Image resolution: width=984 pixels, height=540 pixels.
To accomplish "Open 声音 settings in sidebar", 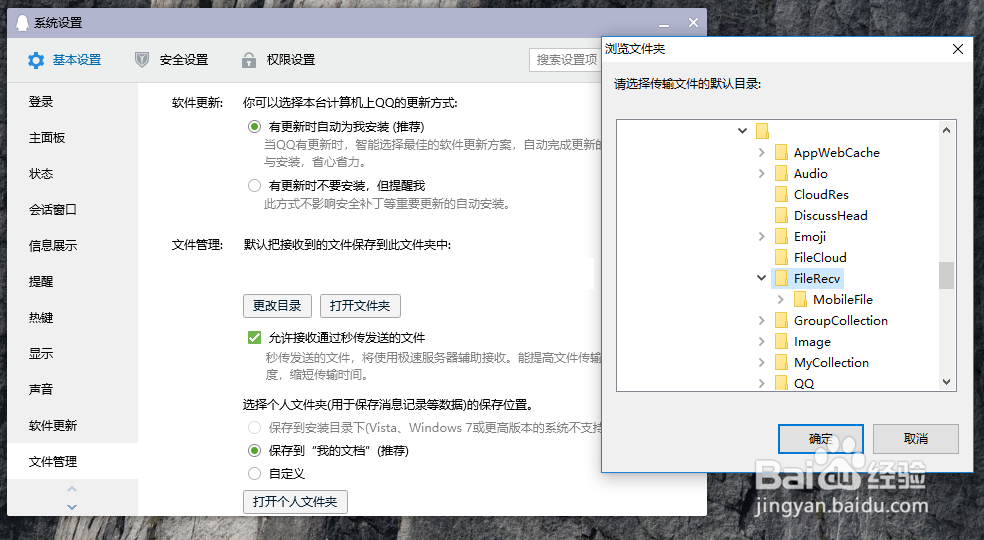I will point(73,390).
